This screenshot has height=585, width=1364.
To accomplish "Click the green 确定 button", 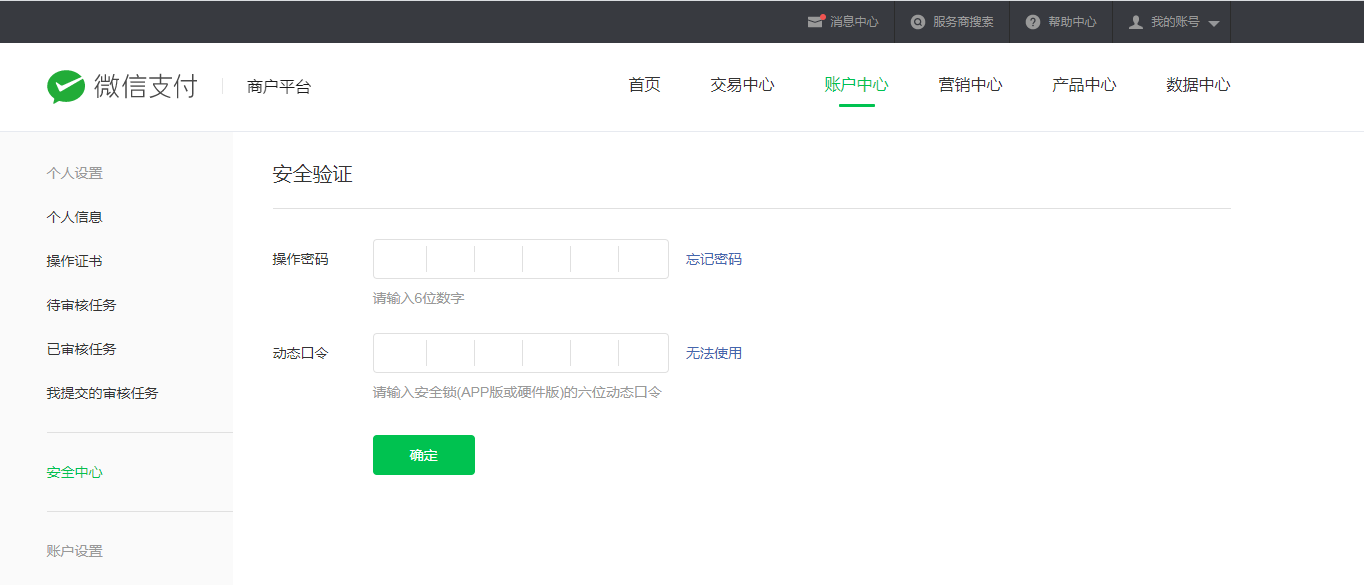I will pos(424,455).
